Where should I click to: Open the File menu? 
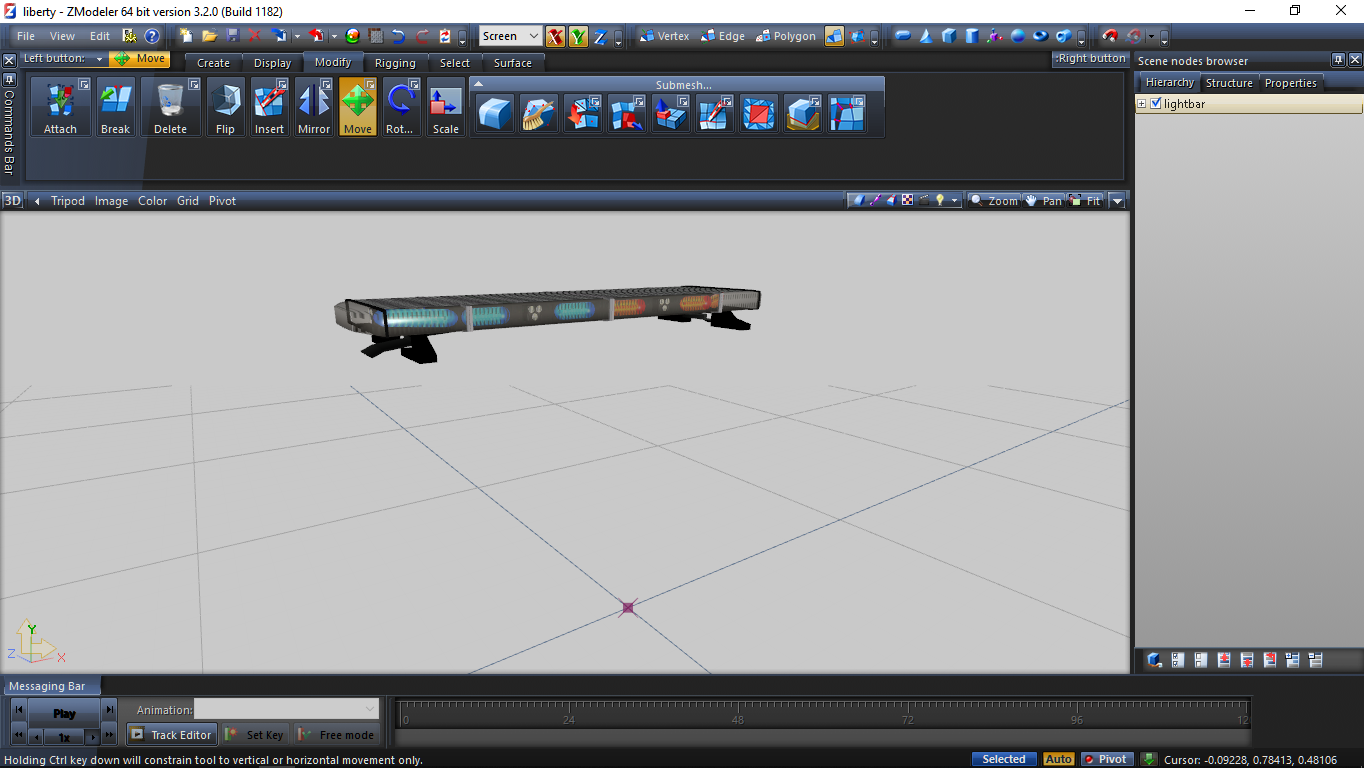[26, 36]
